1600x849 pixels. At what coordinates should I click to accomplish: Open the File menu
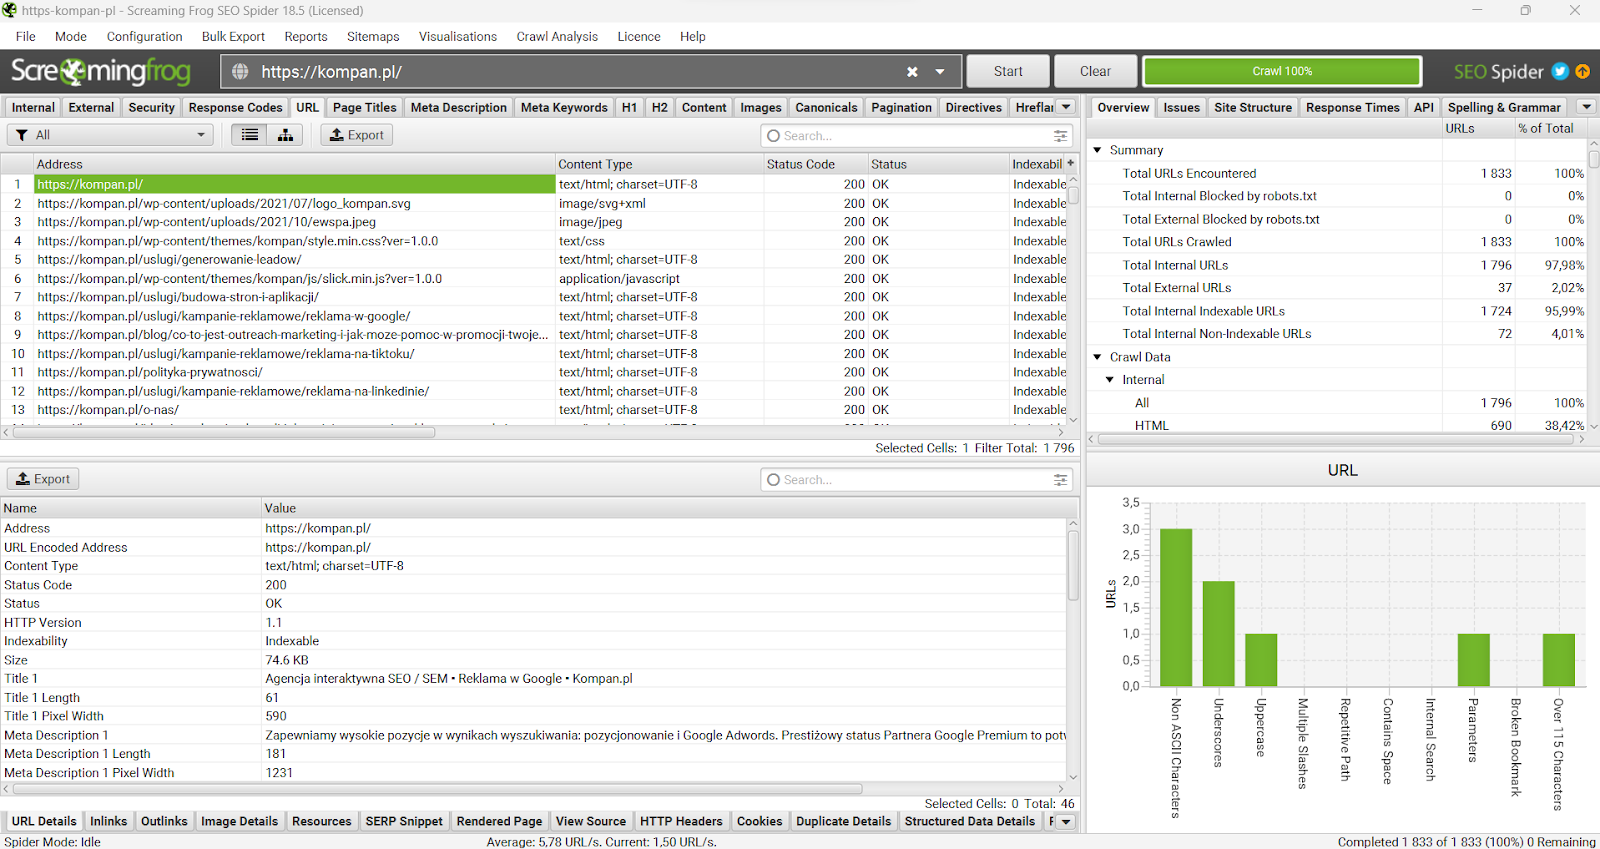pyautogui.click(x=26, y=36)
